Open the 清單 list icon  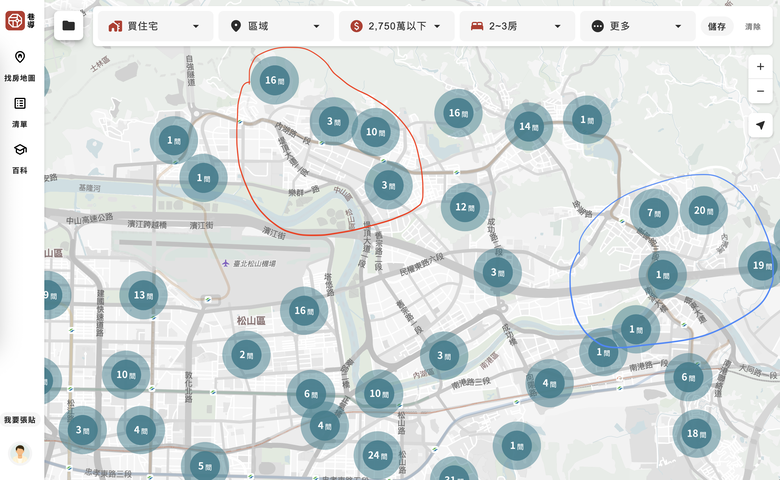click(x=20, y=103)
